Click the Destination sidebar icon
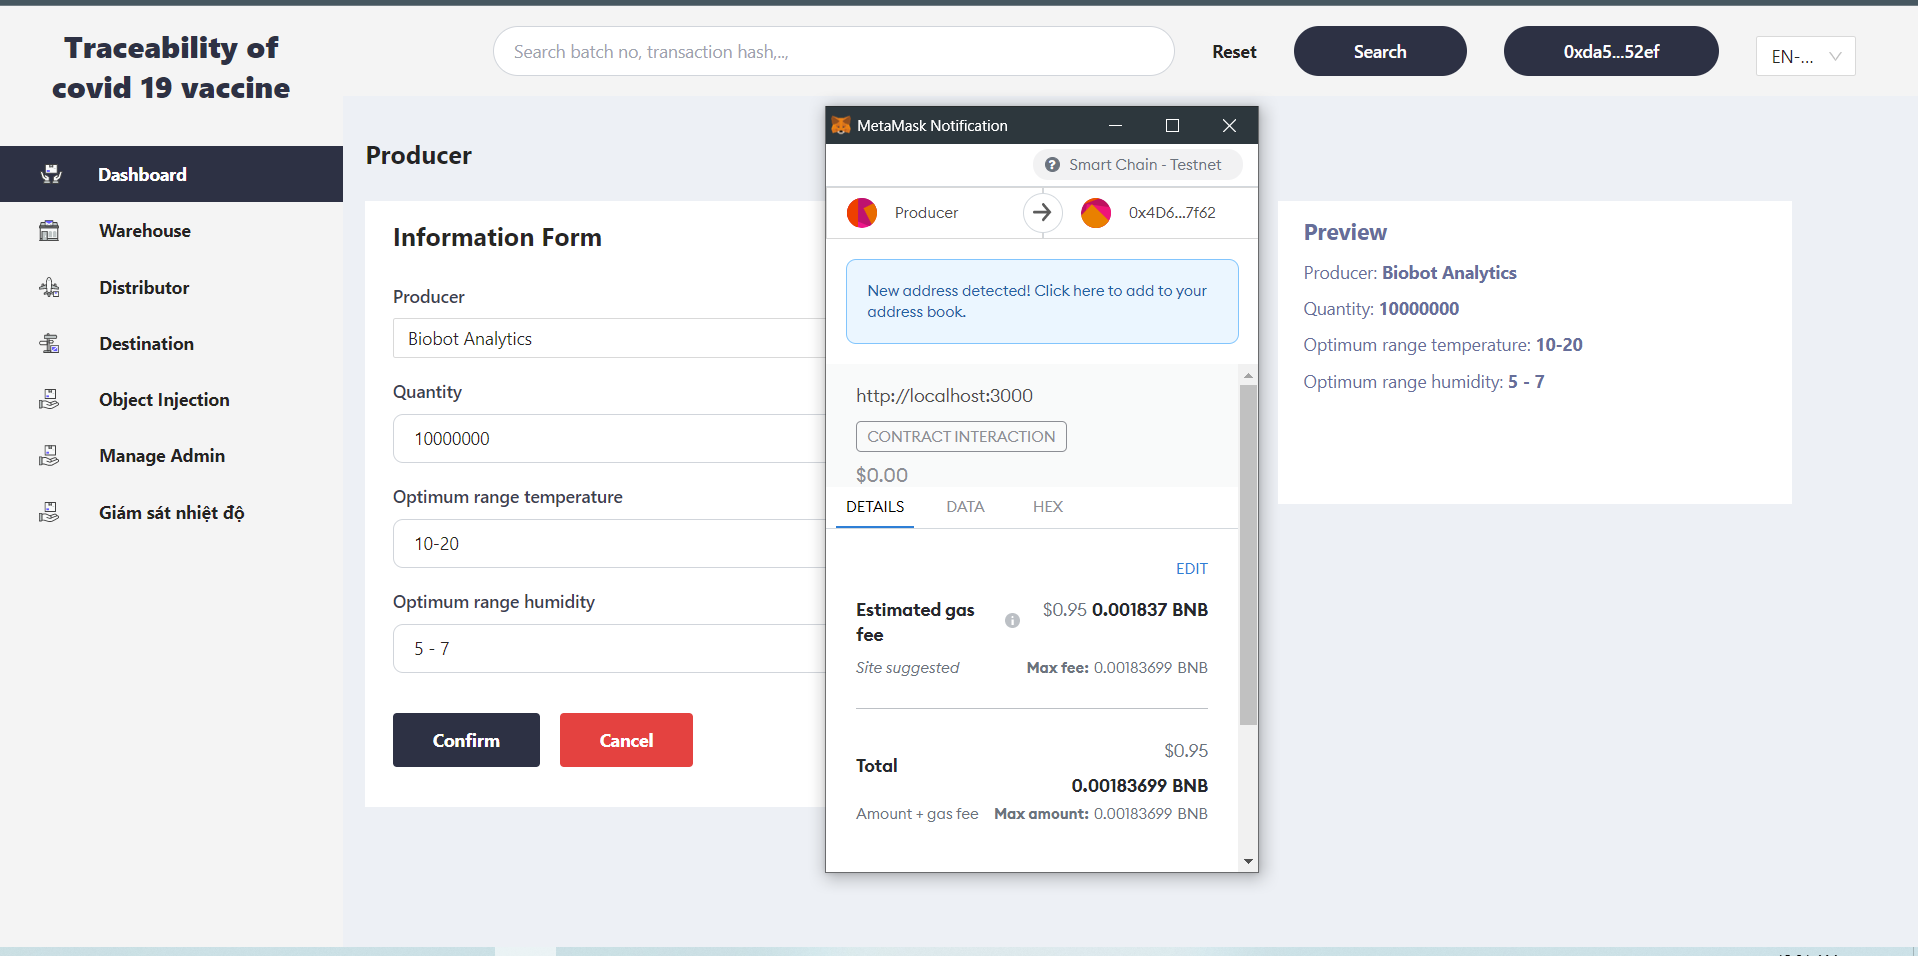The width and height of the screenshot is (1918, 956). coord(49,344)
